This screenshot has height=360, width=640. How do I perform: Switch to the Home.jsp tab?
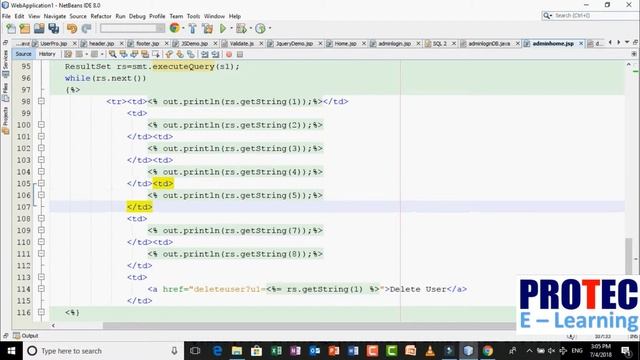tap(345, 43)
